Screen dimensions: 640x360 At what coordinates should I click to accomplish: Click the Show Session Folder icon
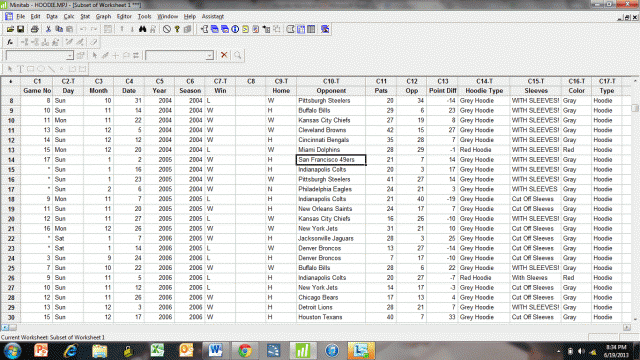point(204,29)
